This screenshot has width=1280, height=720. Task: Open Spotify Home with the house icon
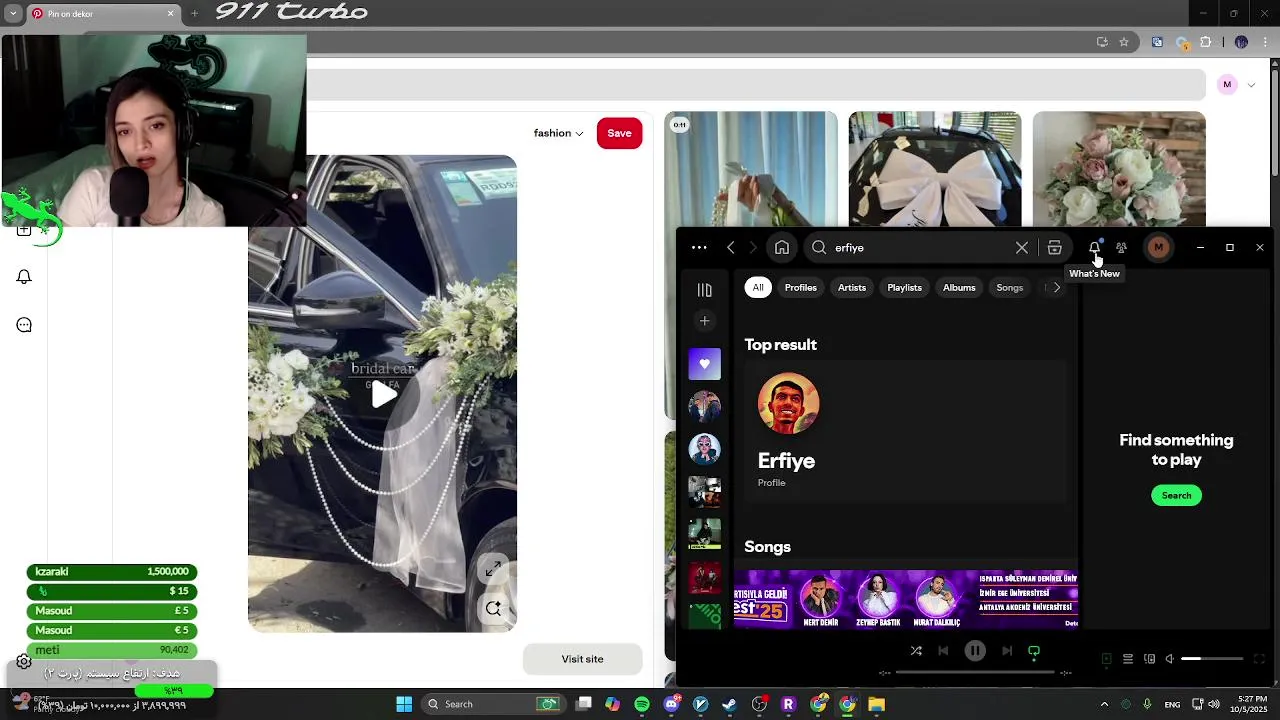pos(782,248)
